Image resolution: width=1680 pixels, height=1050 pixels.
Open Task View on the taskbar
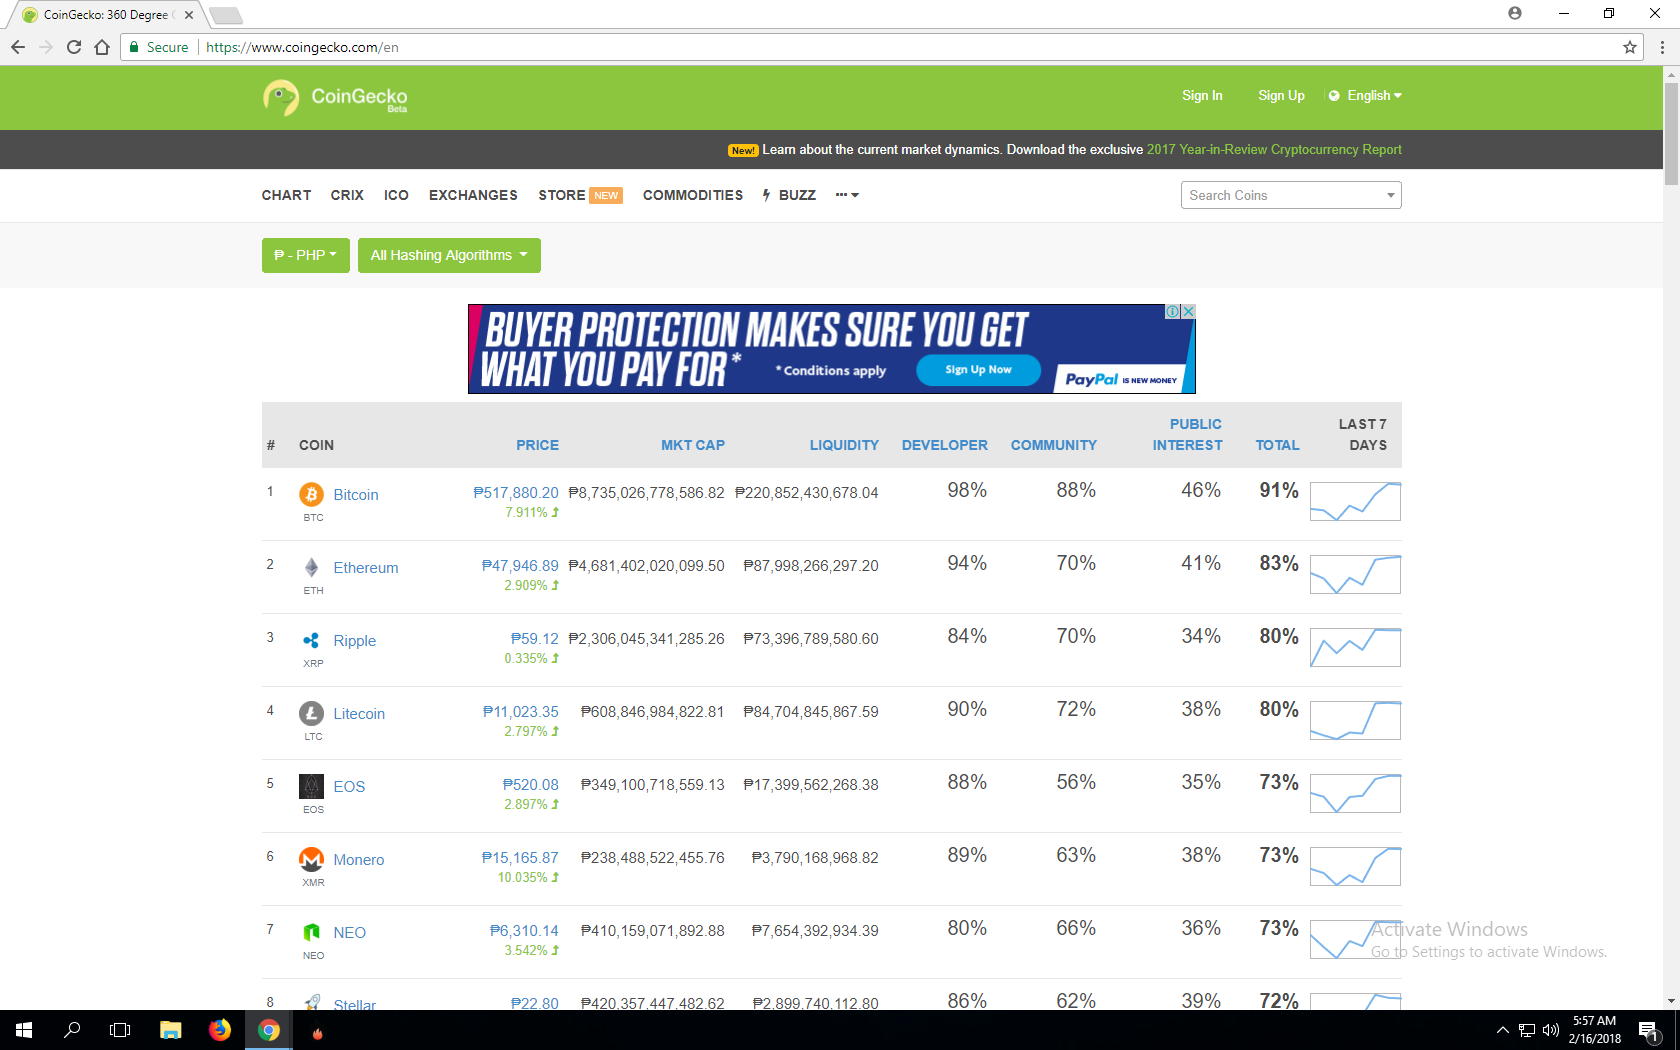point(120,1030)
